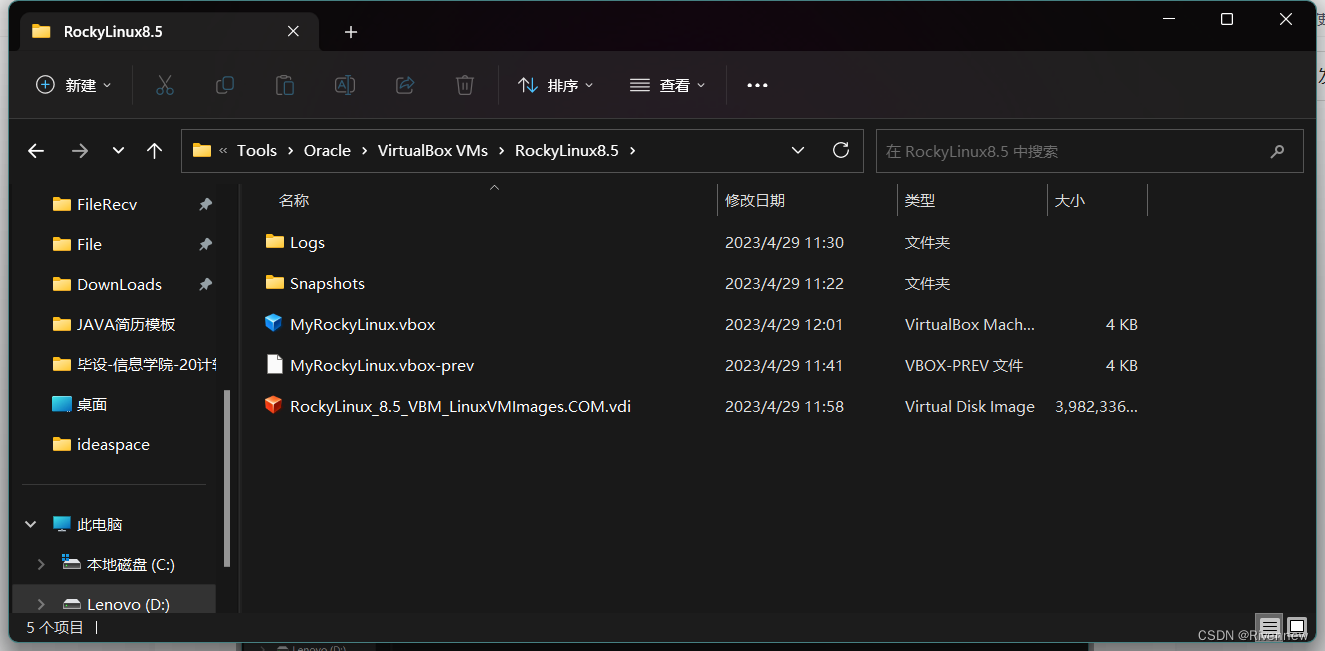Open the 排序 (Sort) dropdown
Screen dimensions: 1325x651
pyautogui.click(x=556, y=85)
